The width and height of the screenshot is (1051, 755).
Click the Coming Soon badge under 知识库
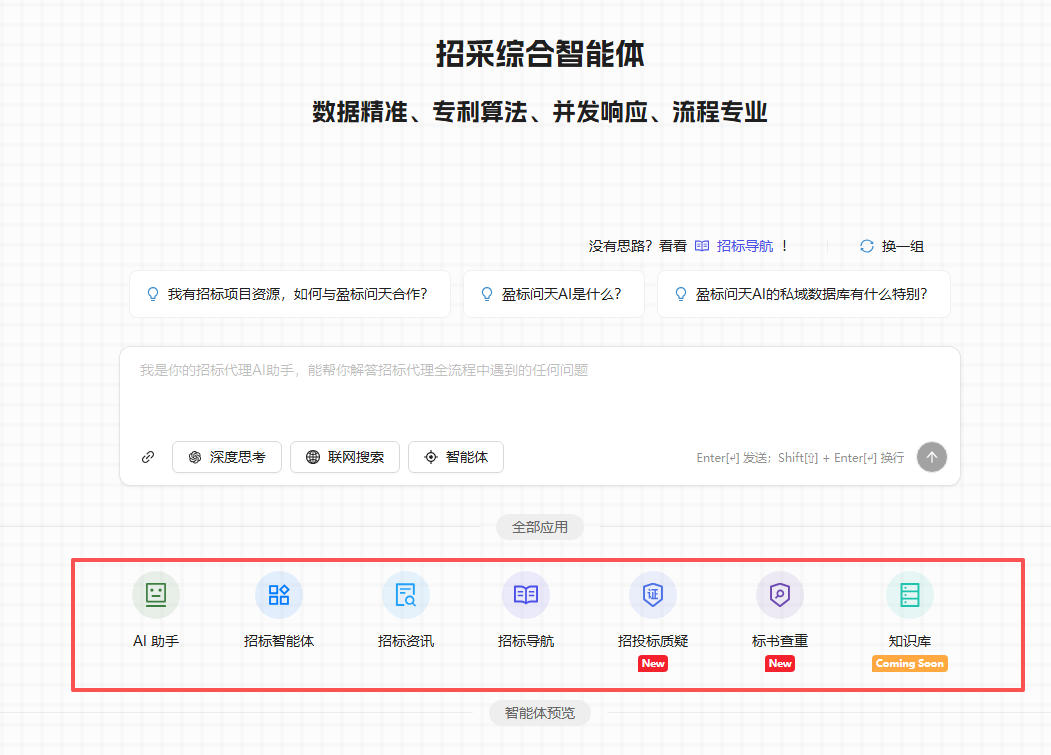910,663
